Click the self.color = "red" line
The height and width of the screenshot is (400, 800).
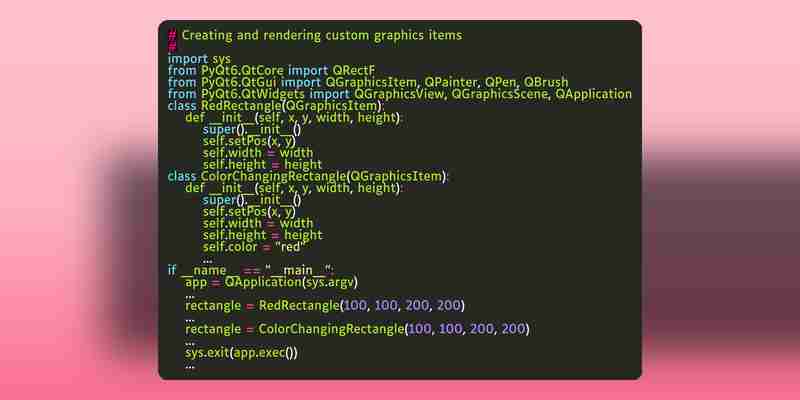254,247
